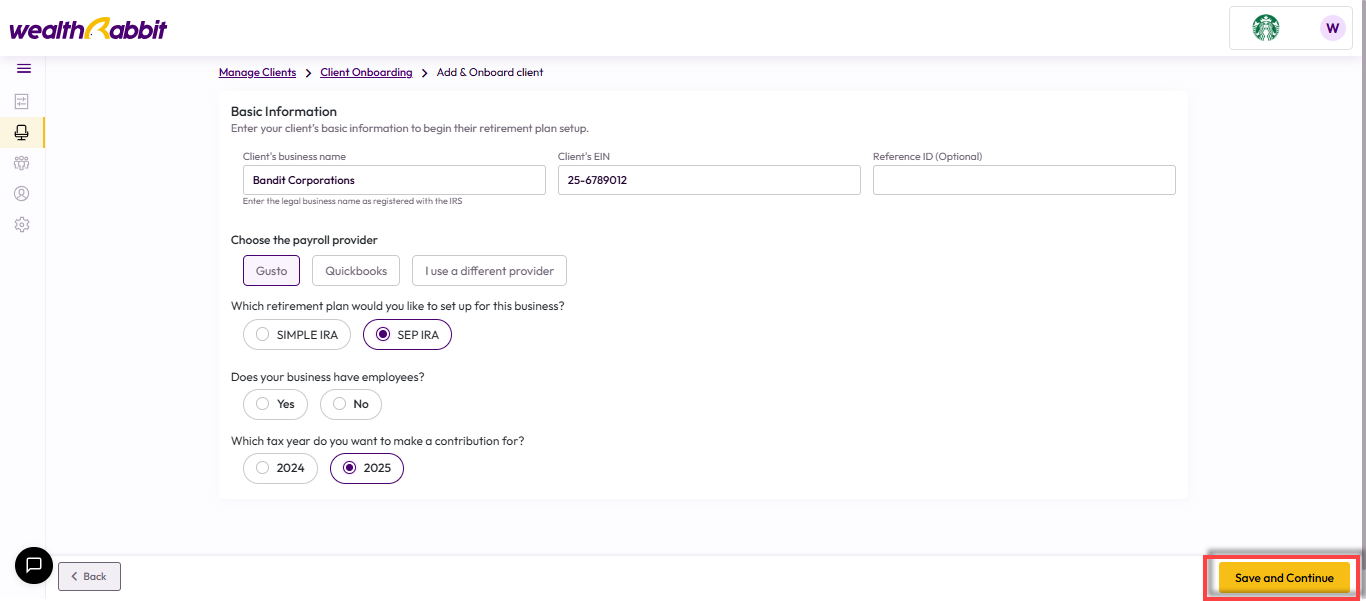
Task: Click the 'Add & Onboard client' breadcrumb text
Action: coord(490,73)
